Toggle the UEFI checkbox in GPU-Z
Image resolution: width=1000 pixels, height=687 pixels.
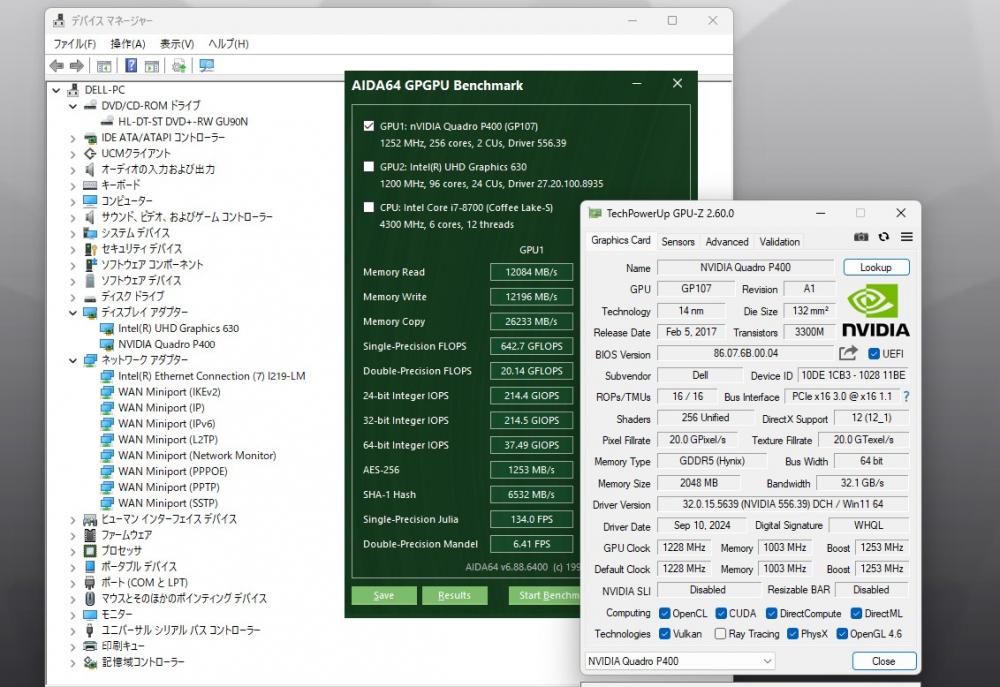coord(874,353)
